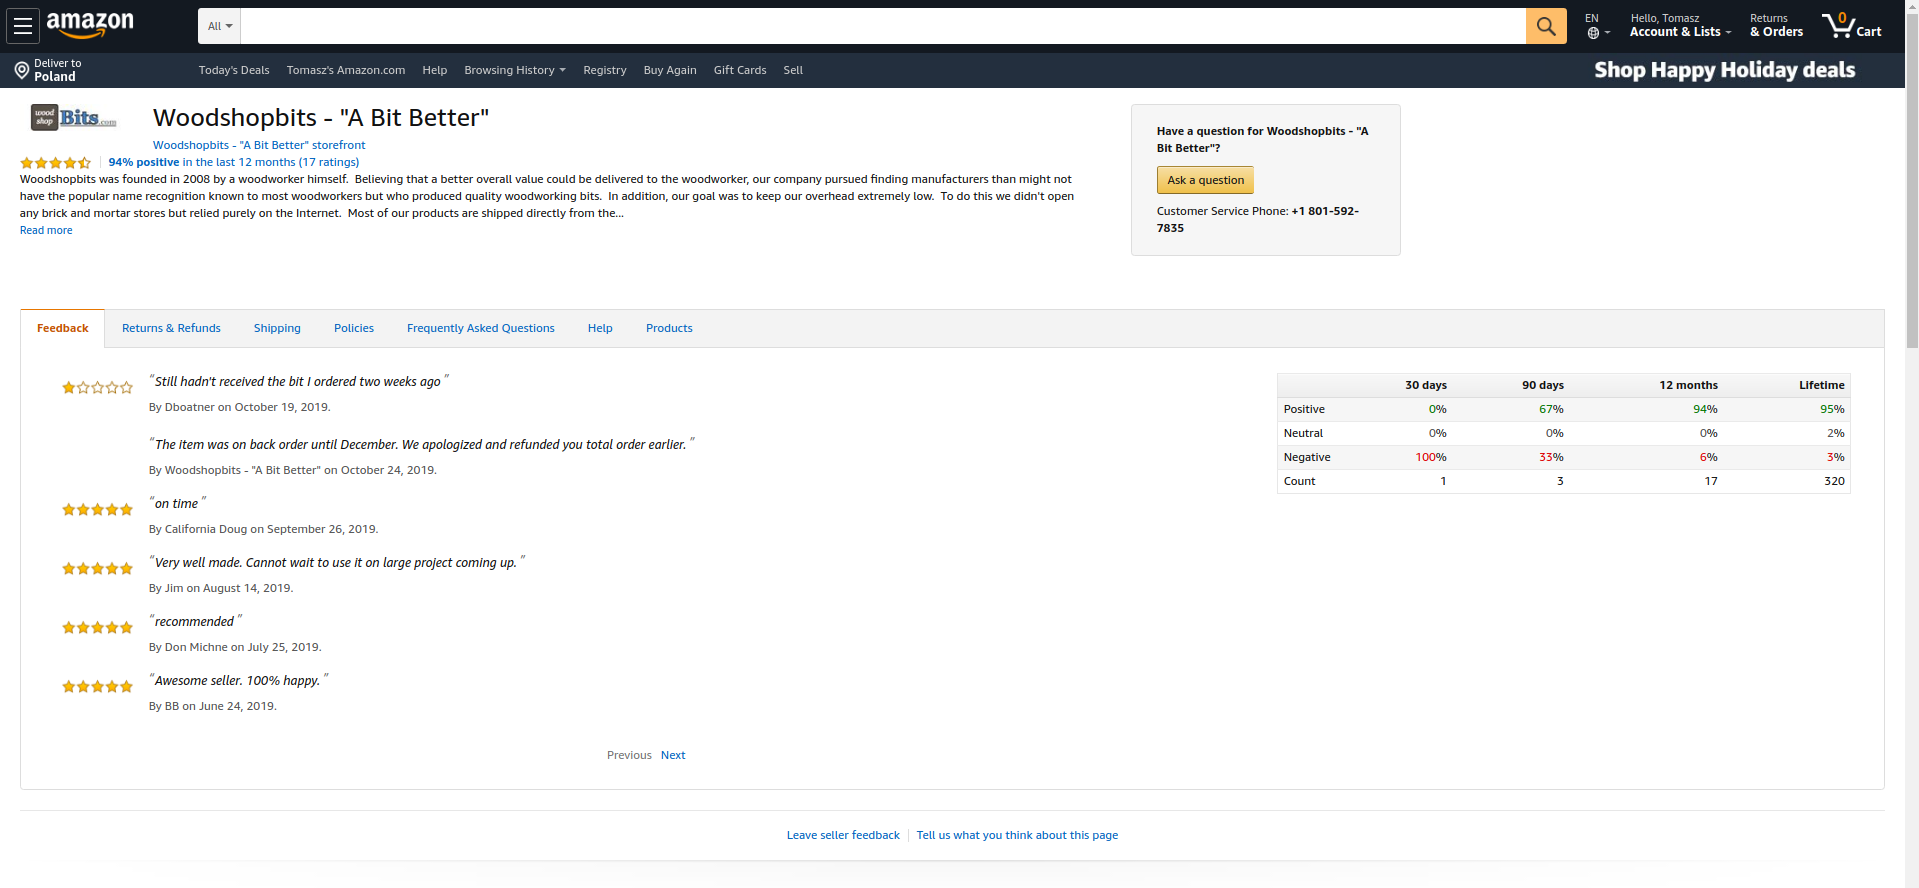Screen dimensions: 1919x888
Task: Open the Returns & Refunds tab
Action: (x=171, y=328)
